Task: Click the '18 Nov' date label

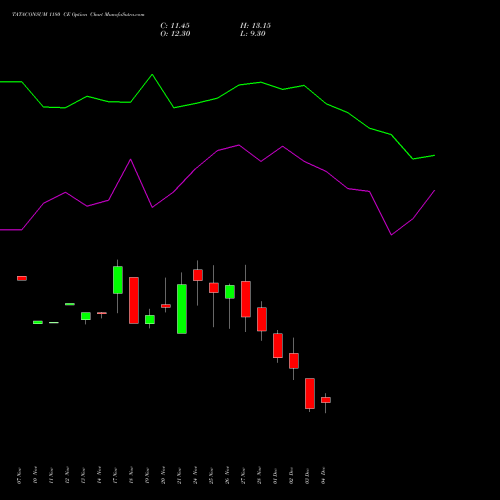Action: 131,476
